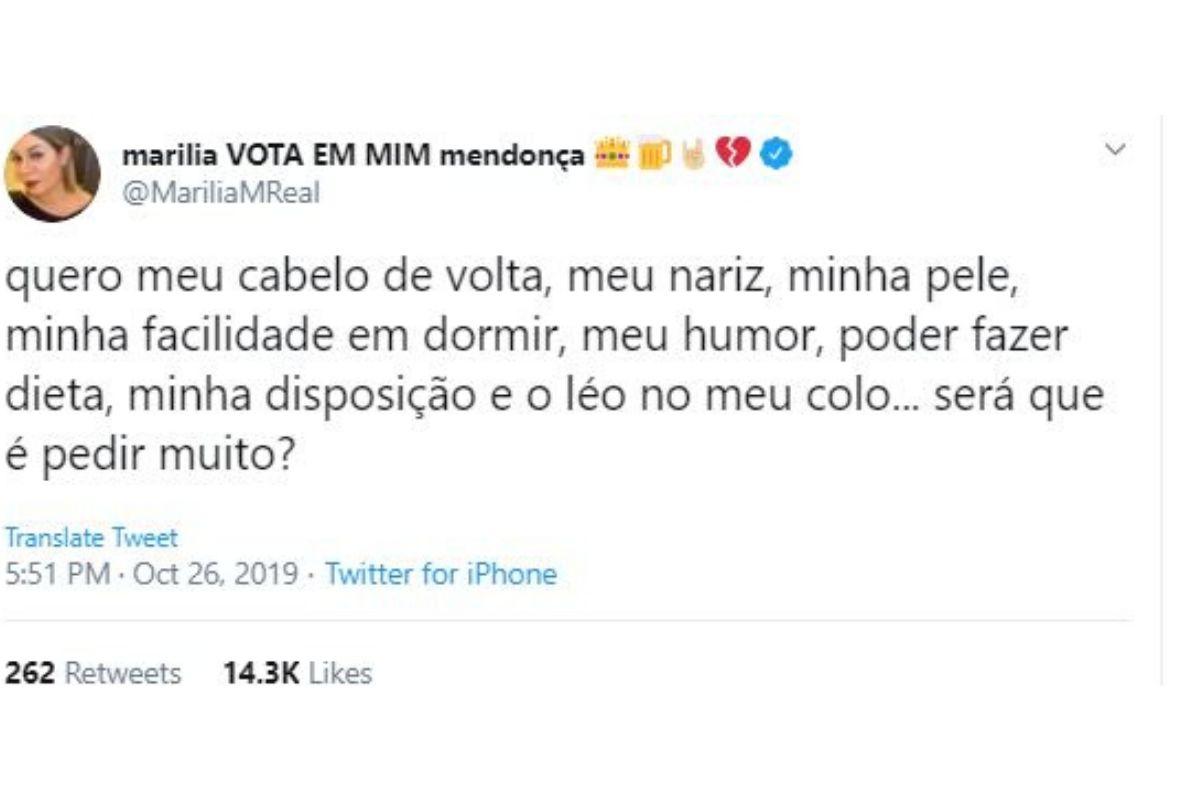The width and height of the screenshot is (1200, 800).
Task: Click the rock hand sign emoji
Action: coord(693,155)
